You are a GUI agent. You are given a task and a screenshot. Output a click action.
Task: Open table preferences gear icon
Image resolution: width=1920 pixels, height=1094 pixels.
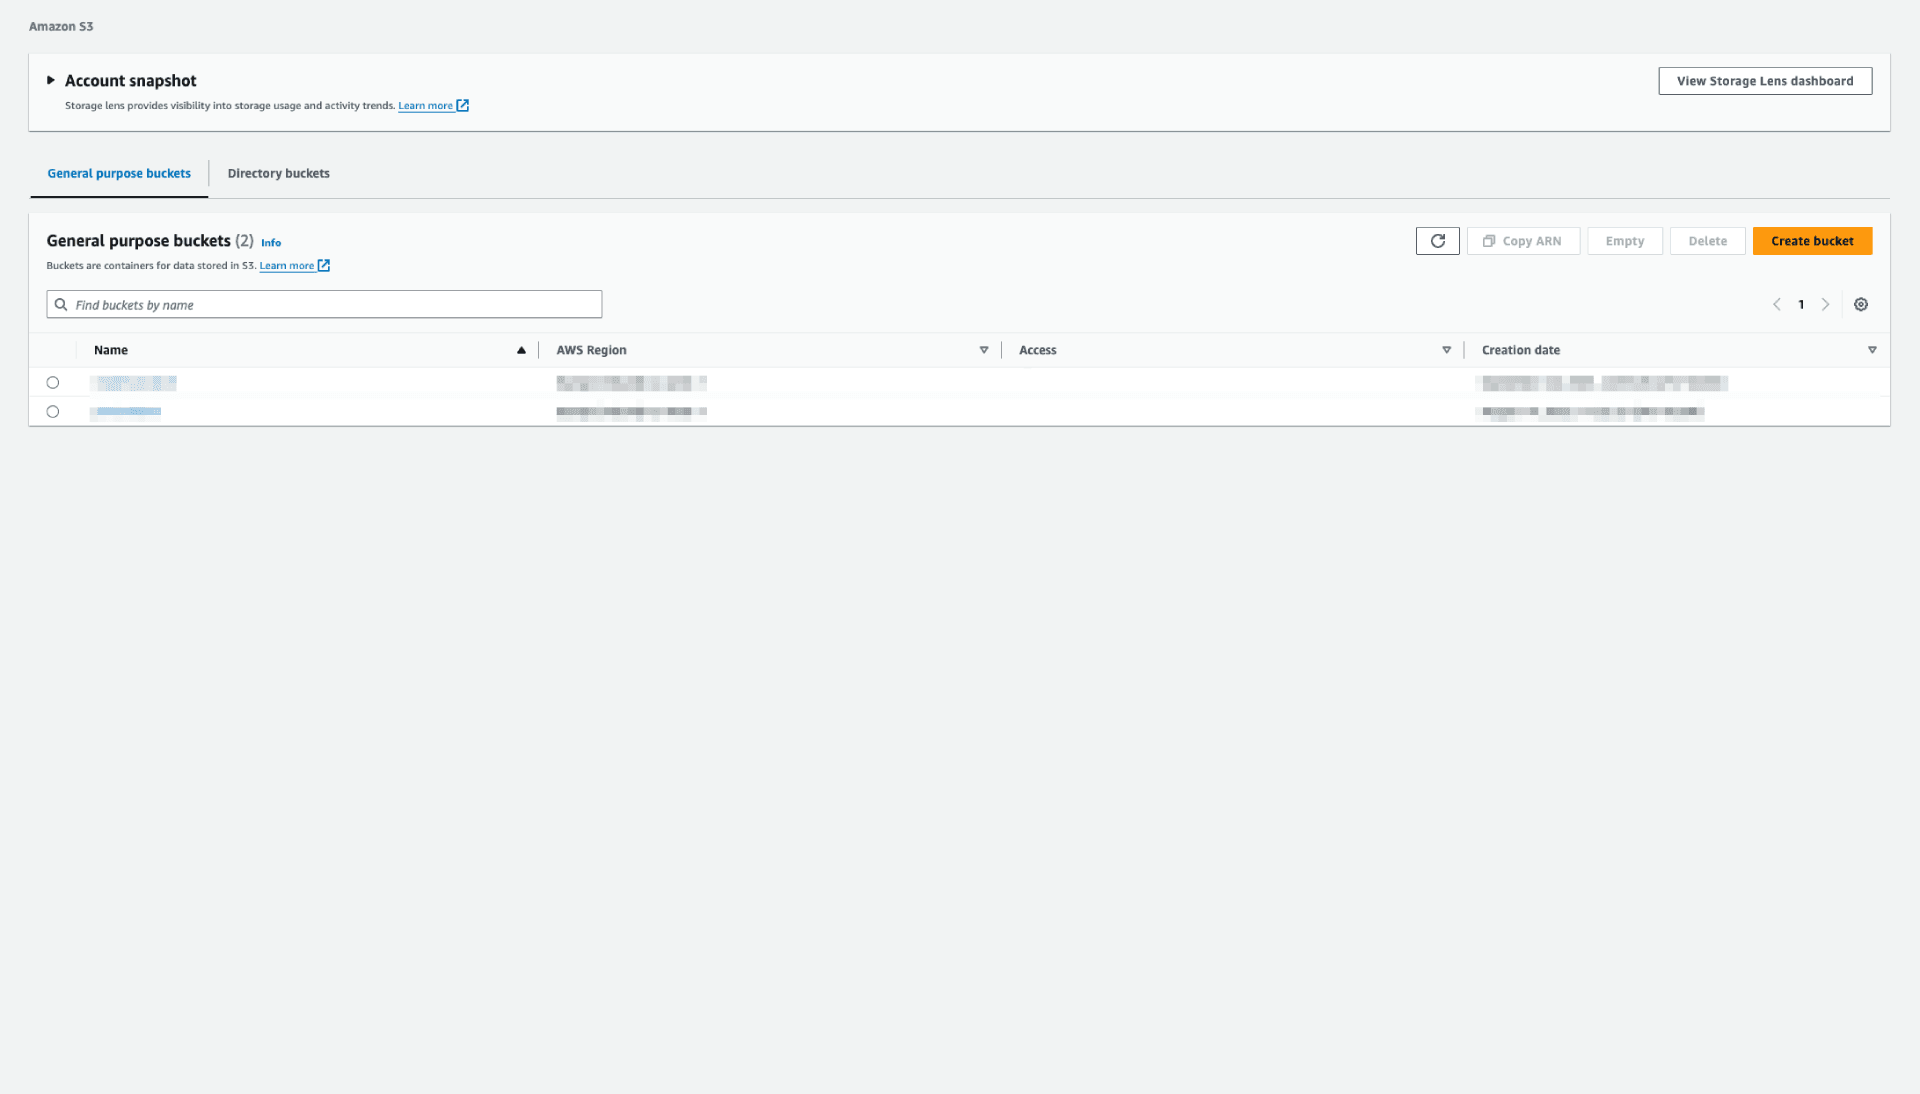tap(1860, 305)
